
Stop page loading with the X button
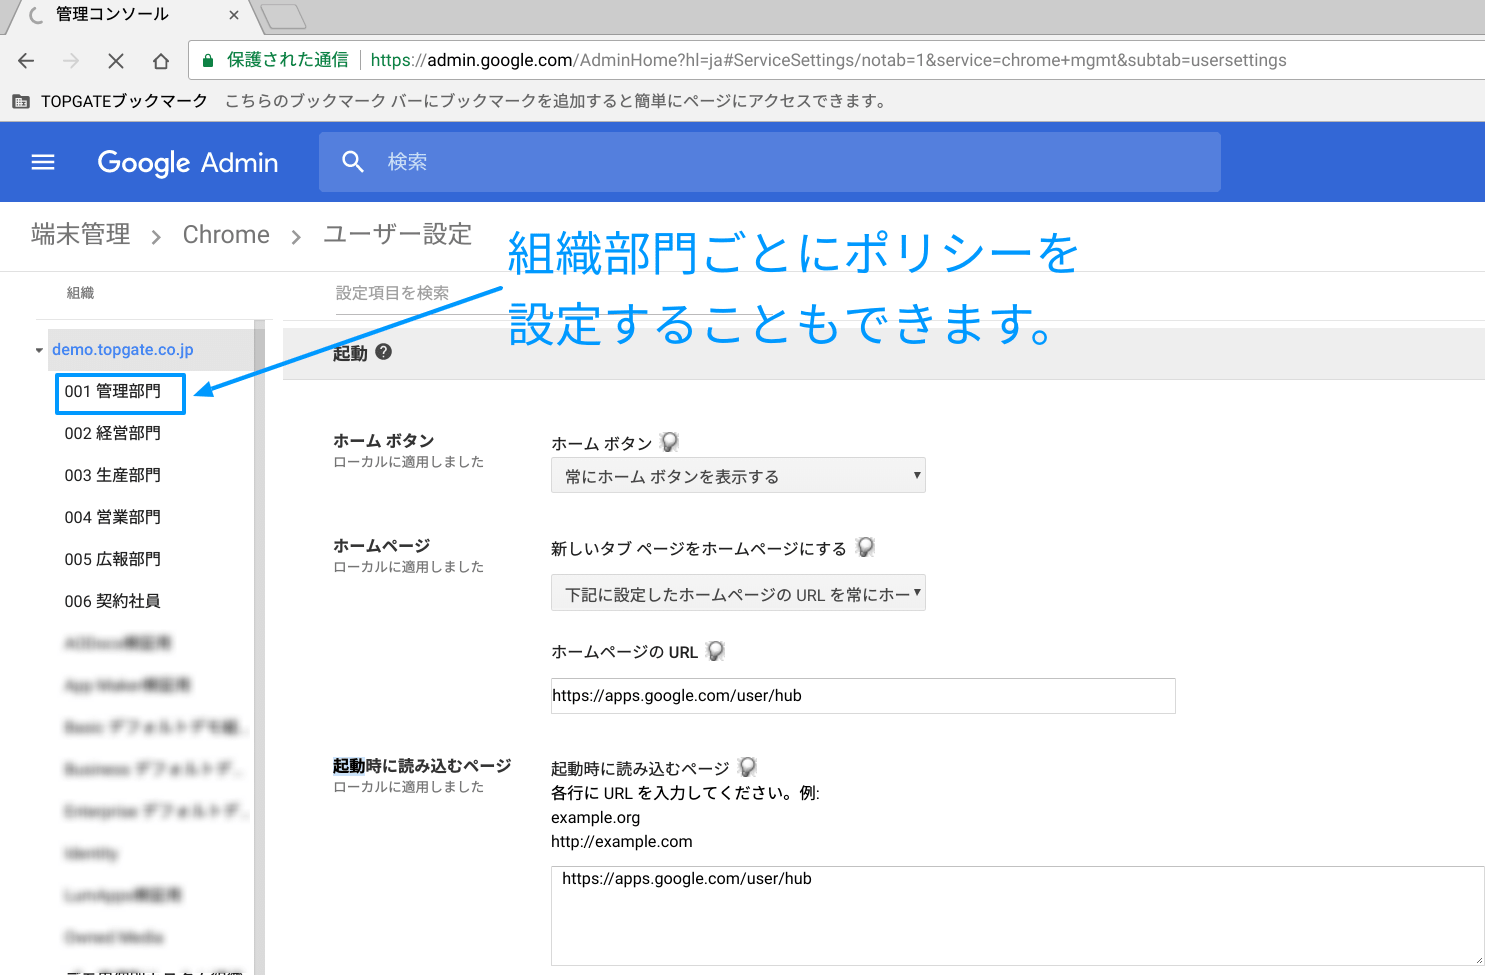[116, 61]
